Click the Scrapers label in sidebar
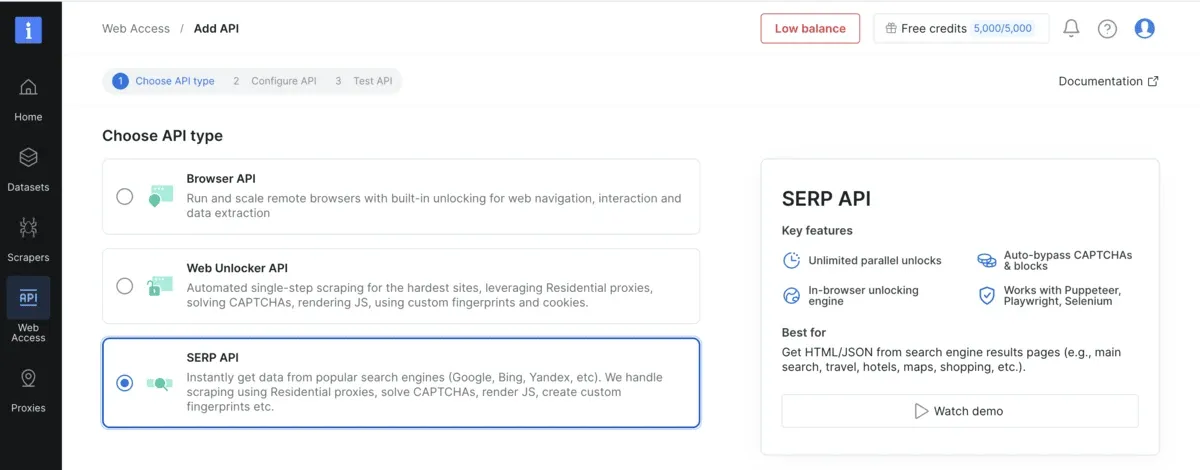1200x470 pixels. pyautogui.click(x=28, y=257)
